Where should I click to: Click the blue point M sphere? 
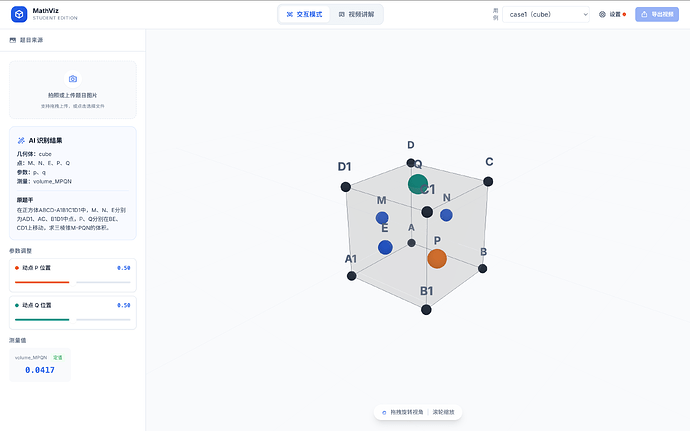click(382, 217)
